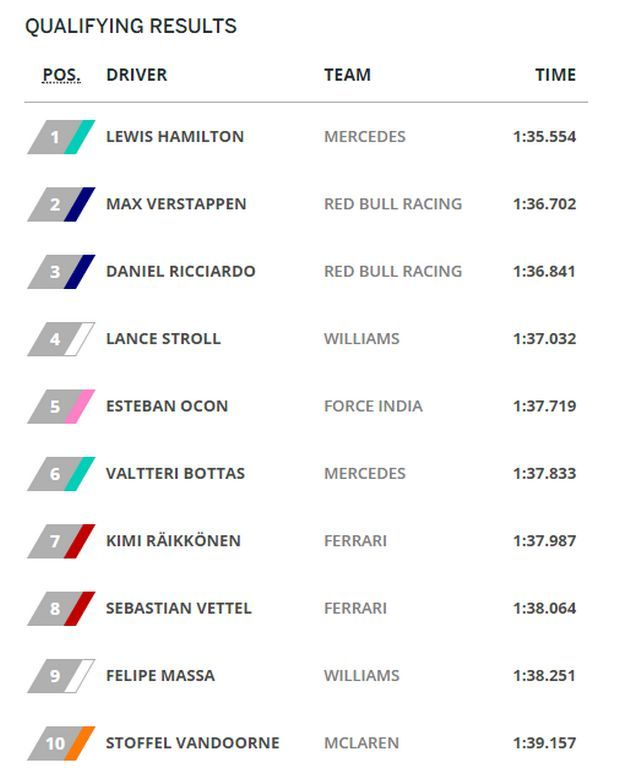Image resolution: width=620 pixels, height=774 pixels.
Task: Open Kimi Räikkönen driver name
Action: tap(173, 541)
